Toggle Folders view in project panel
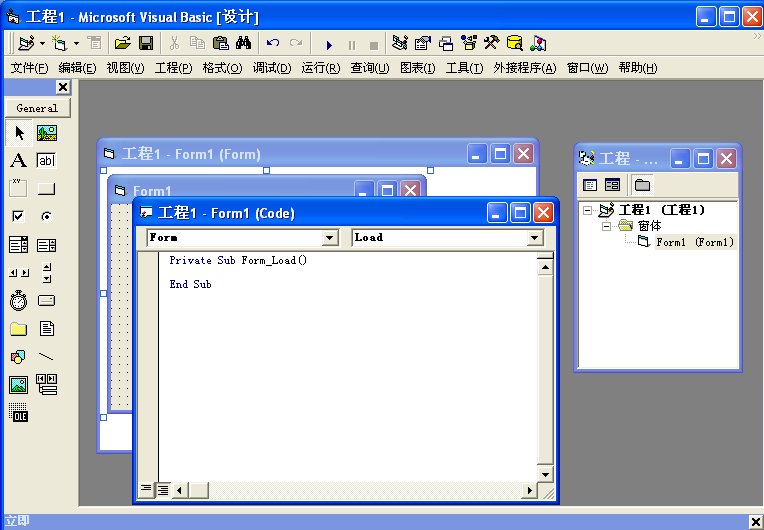This screenshot has width=764, height=530. click(x=642, y=185)
